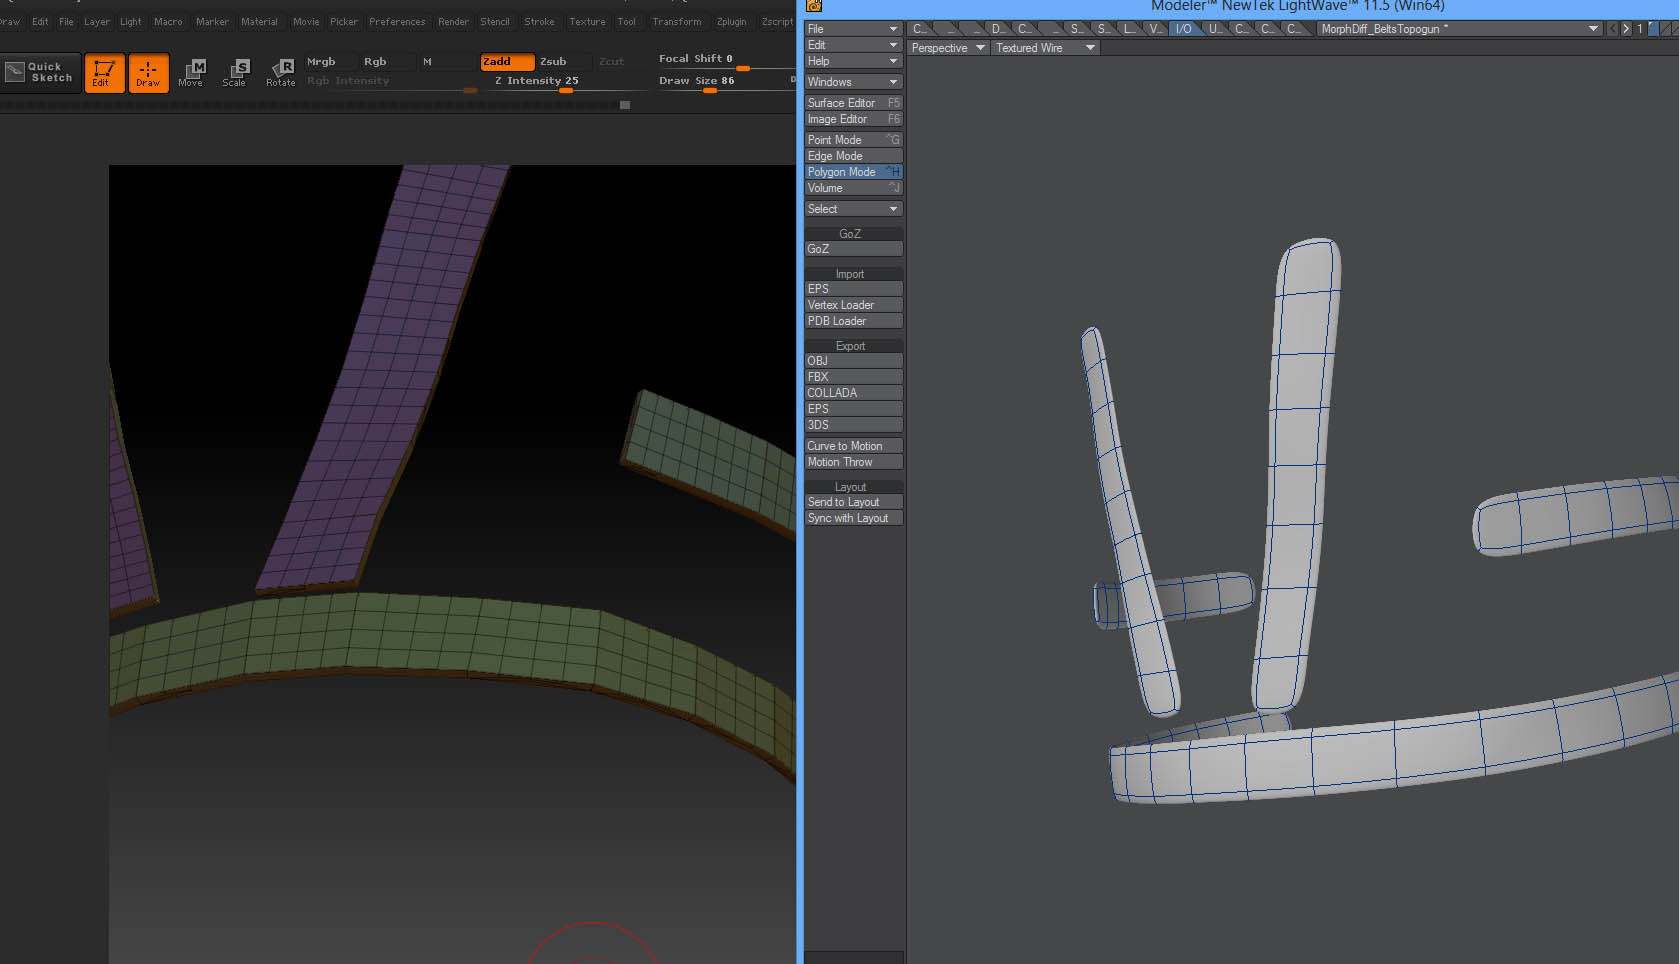Open the Edit dropdown in Modeler
Image resolution: width=1679 pixels, height=964 pixels.
(x=853, y=45)
